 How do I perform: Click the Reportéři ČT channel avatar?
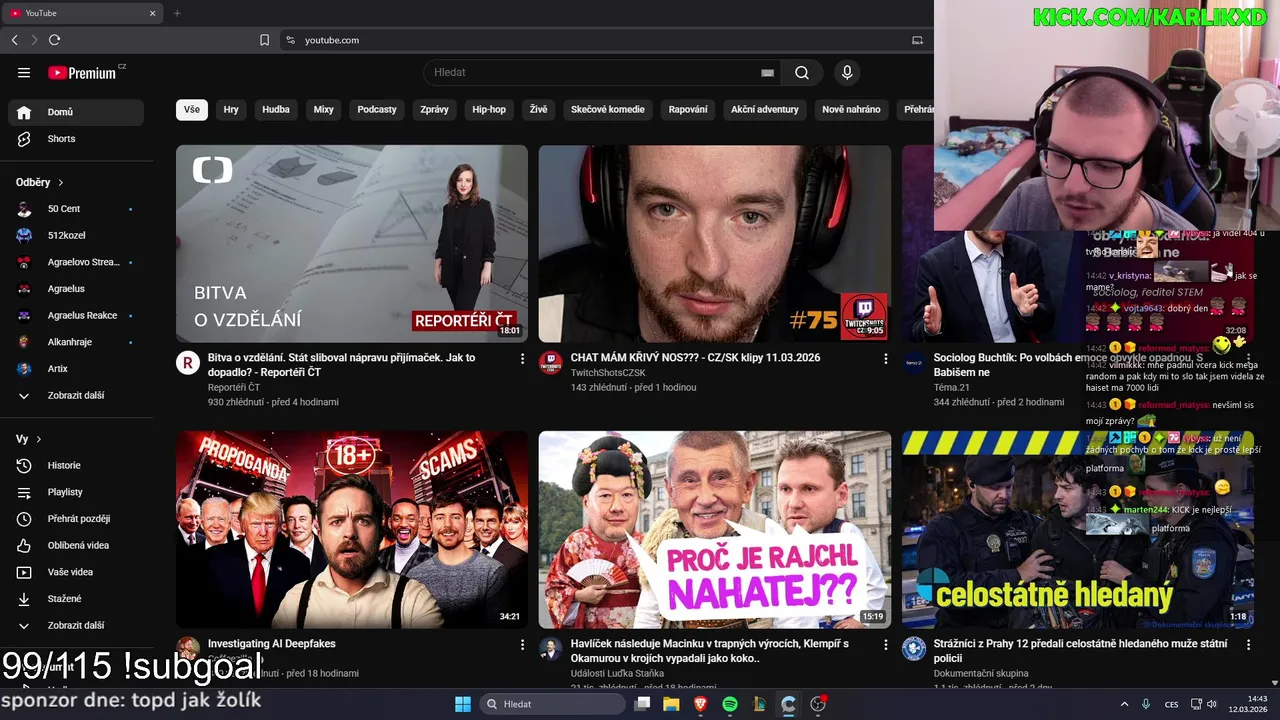[x=188, y=362]
